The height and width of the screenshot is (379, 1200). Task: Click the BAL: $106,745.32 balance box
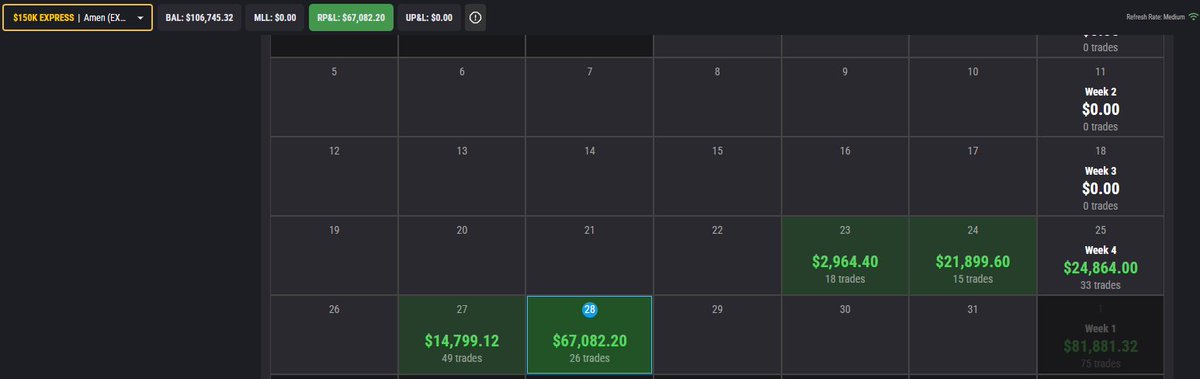click(199, 18)
